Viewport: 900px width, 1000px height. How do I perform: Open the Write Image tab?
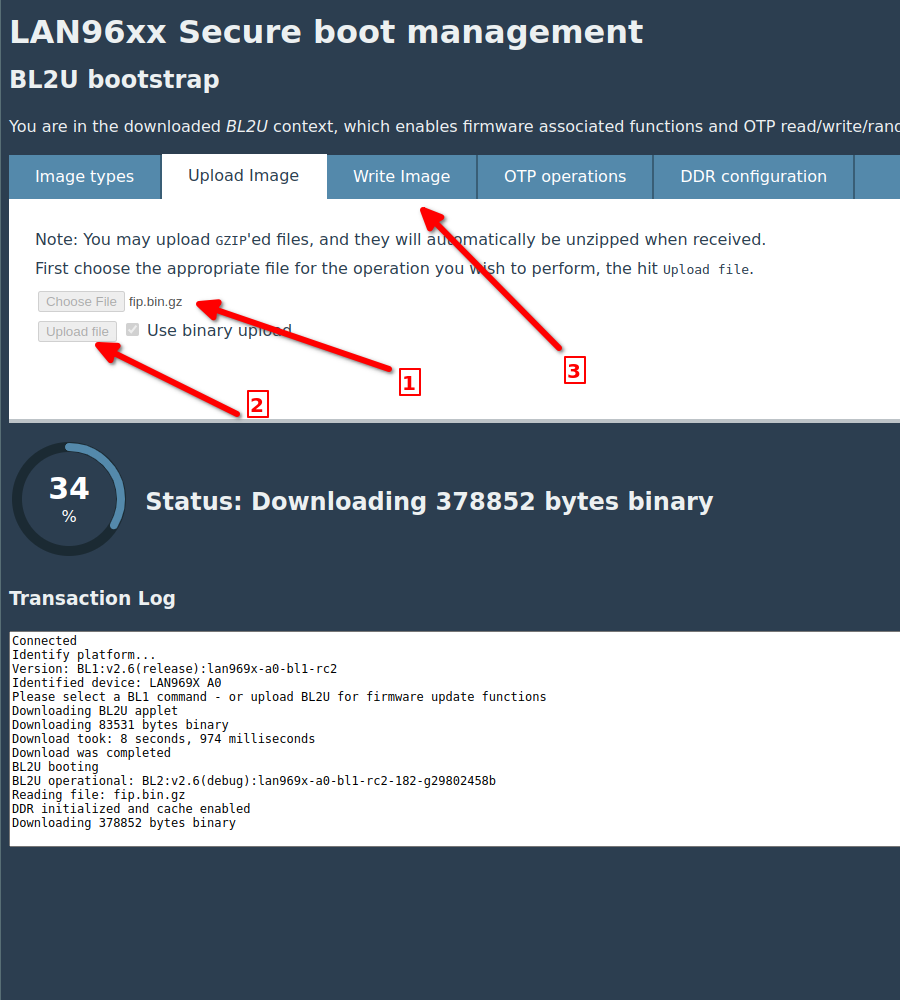(x=401, y=176)
